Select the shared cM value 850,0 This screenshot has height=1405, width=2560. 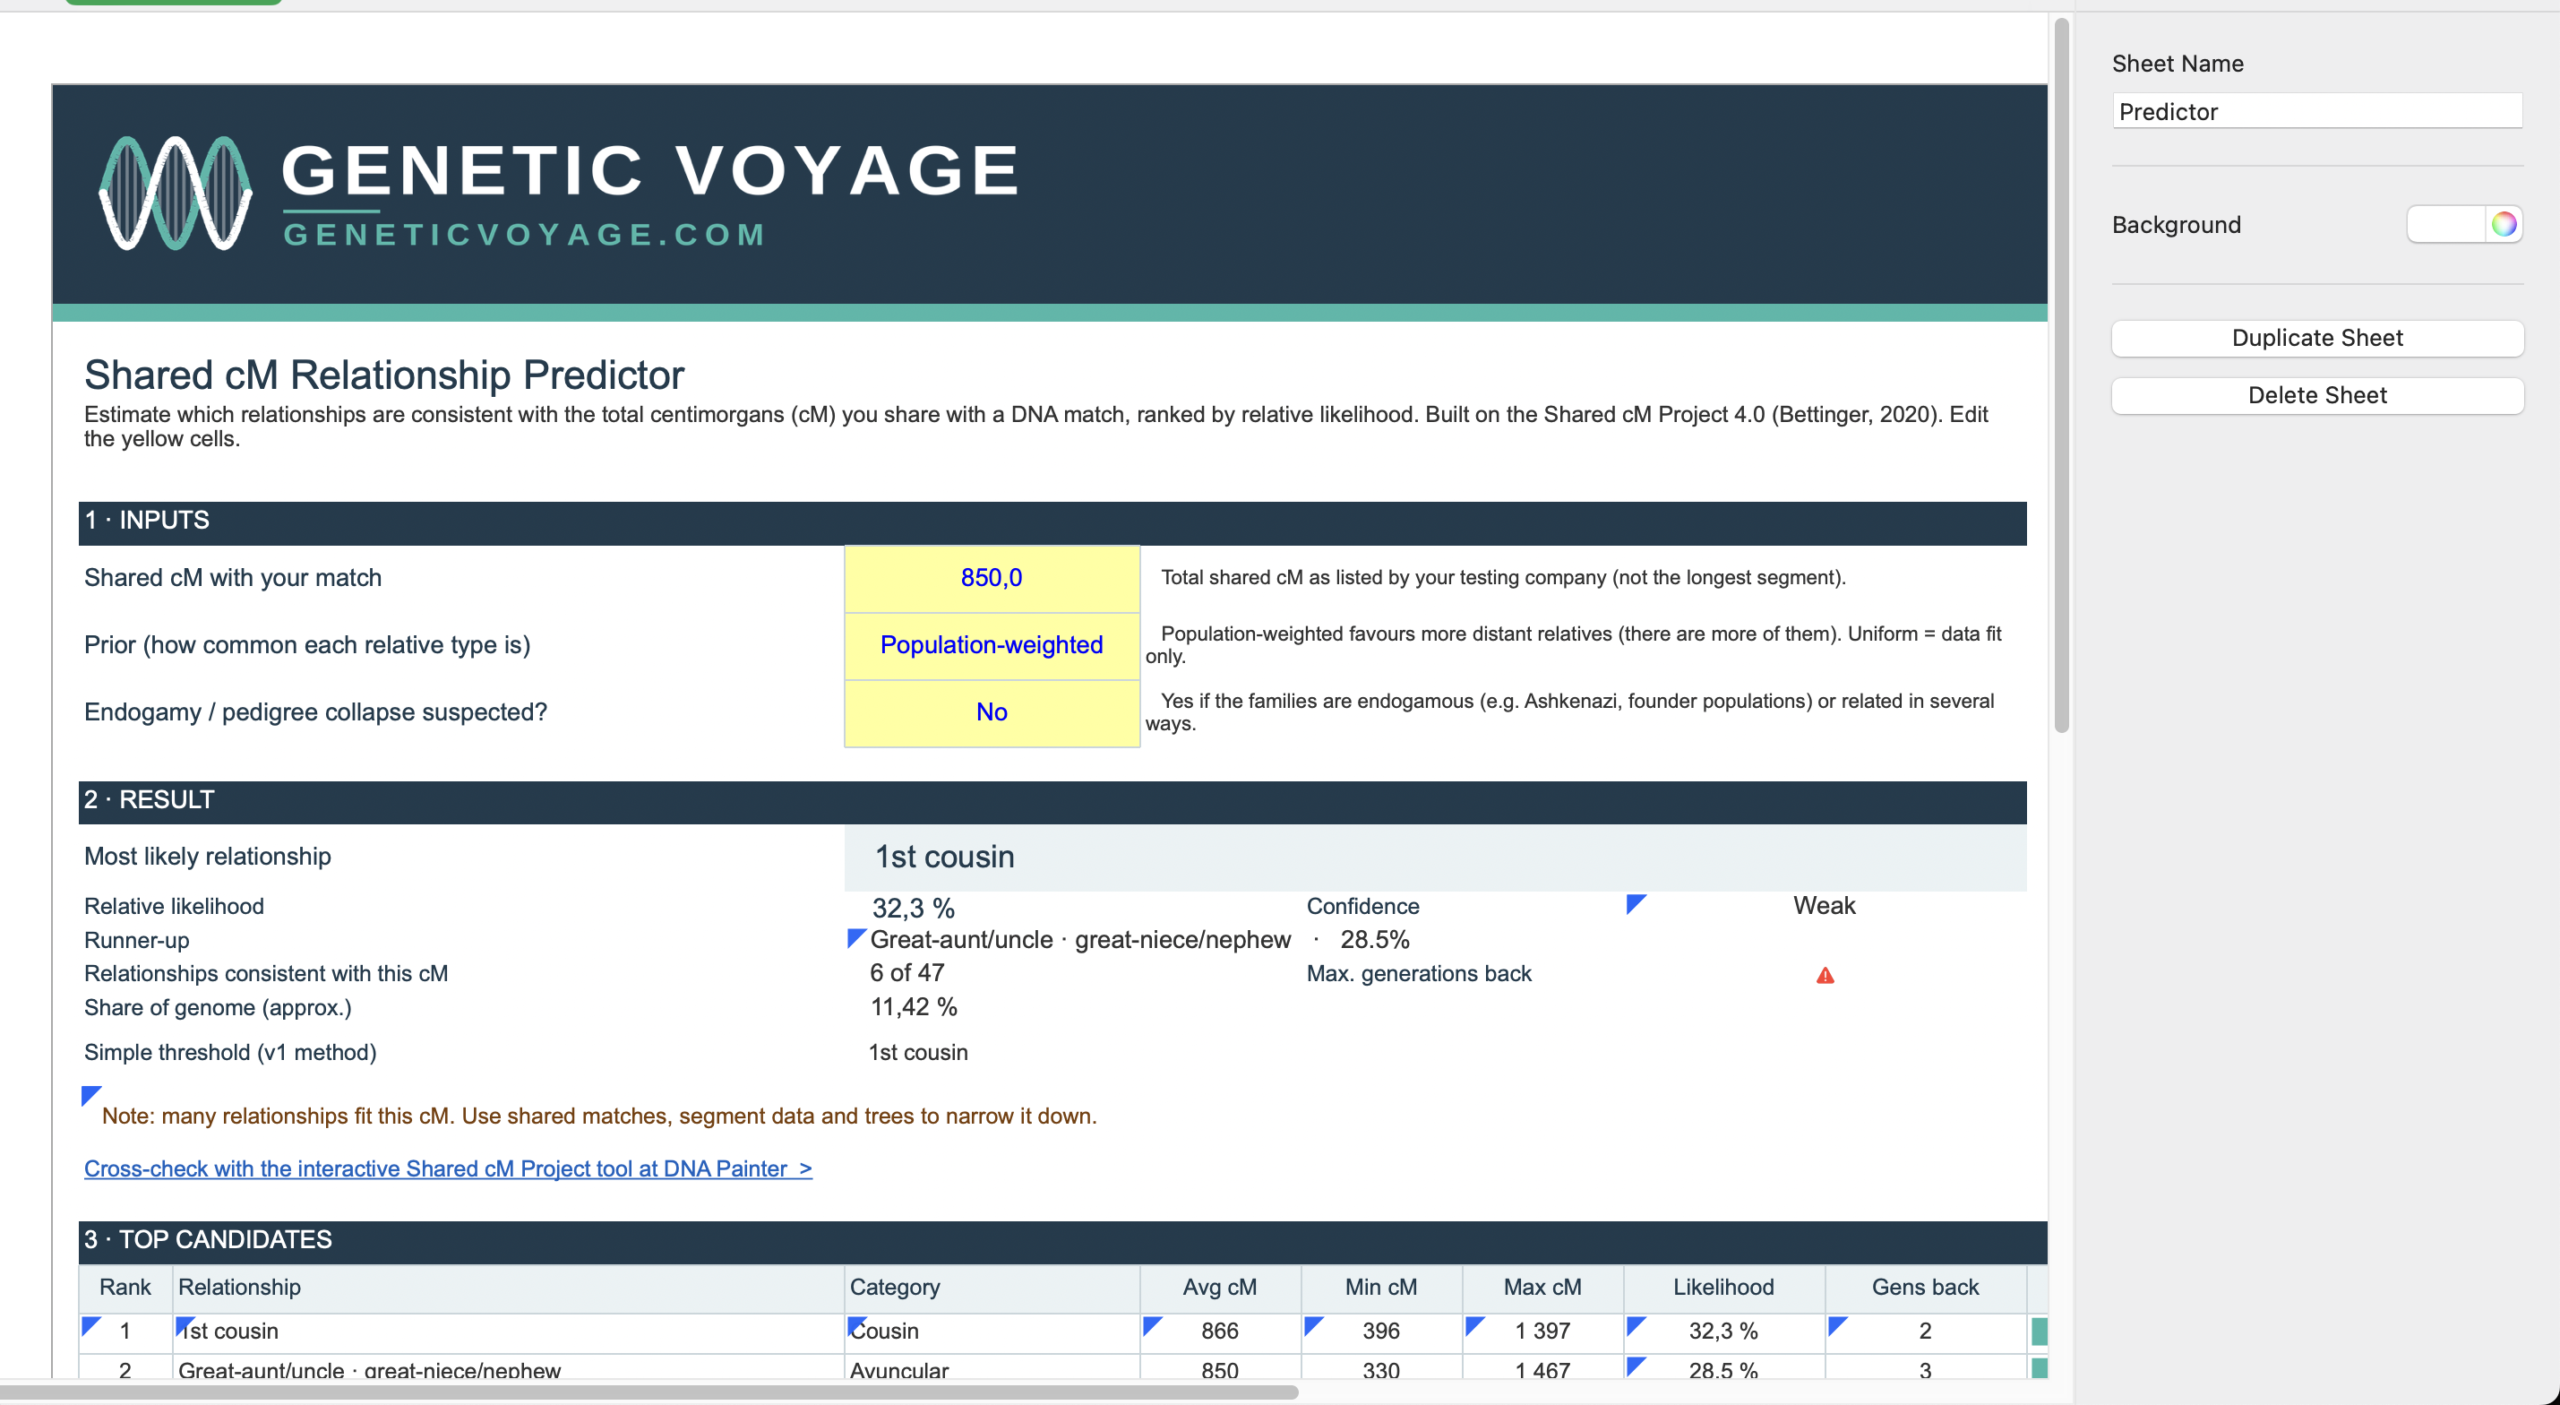[991, 578]
